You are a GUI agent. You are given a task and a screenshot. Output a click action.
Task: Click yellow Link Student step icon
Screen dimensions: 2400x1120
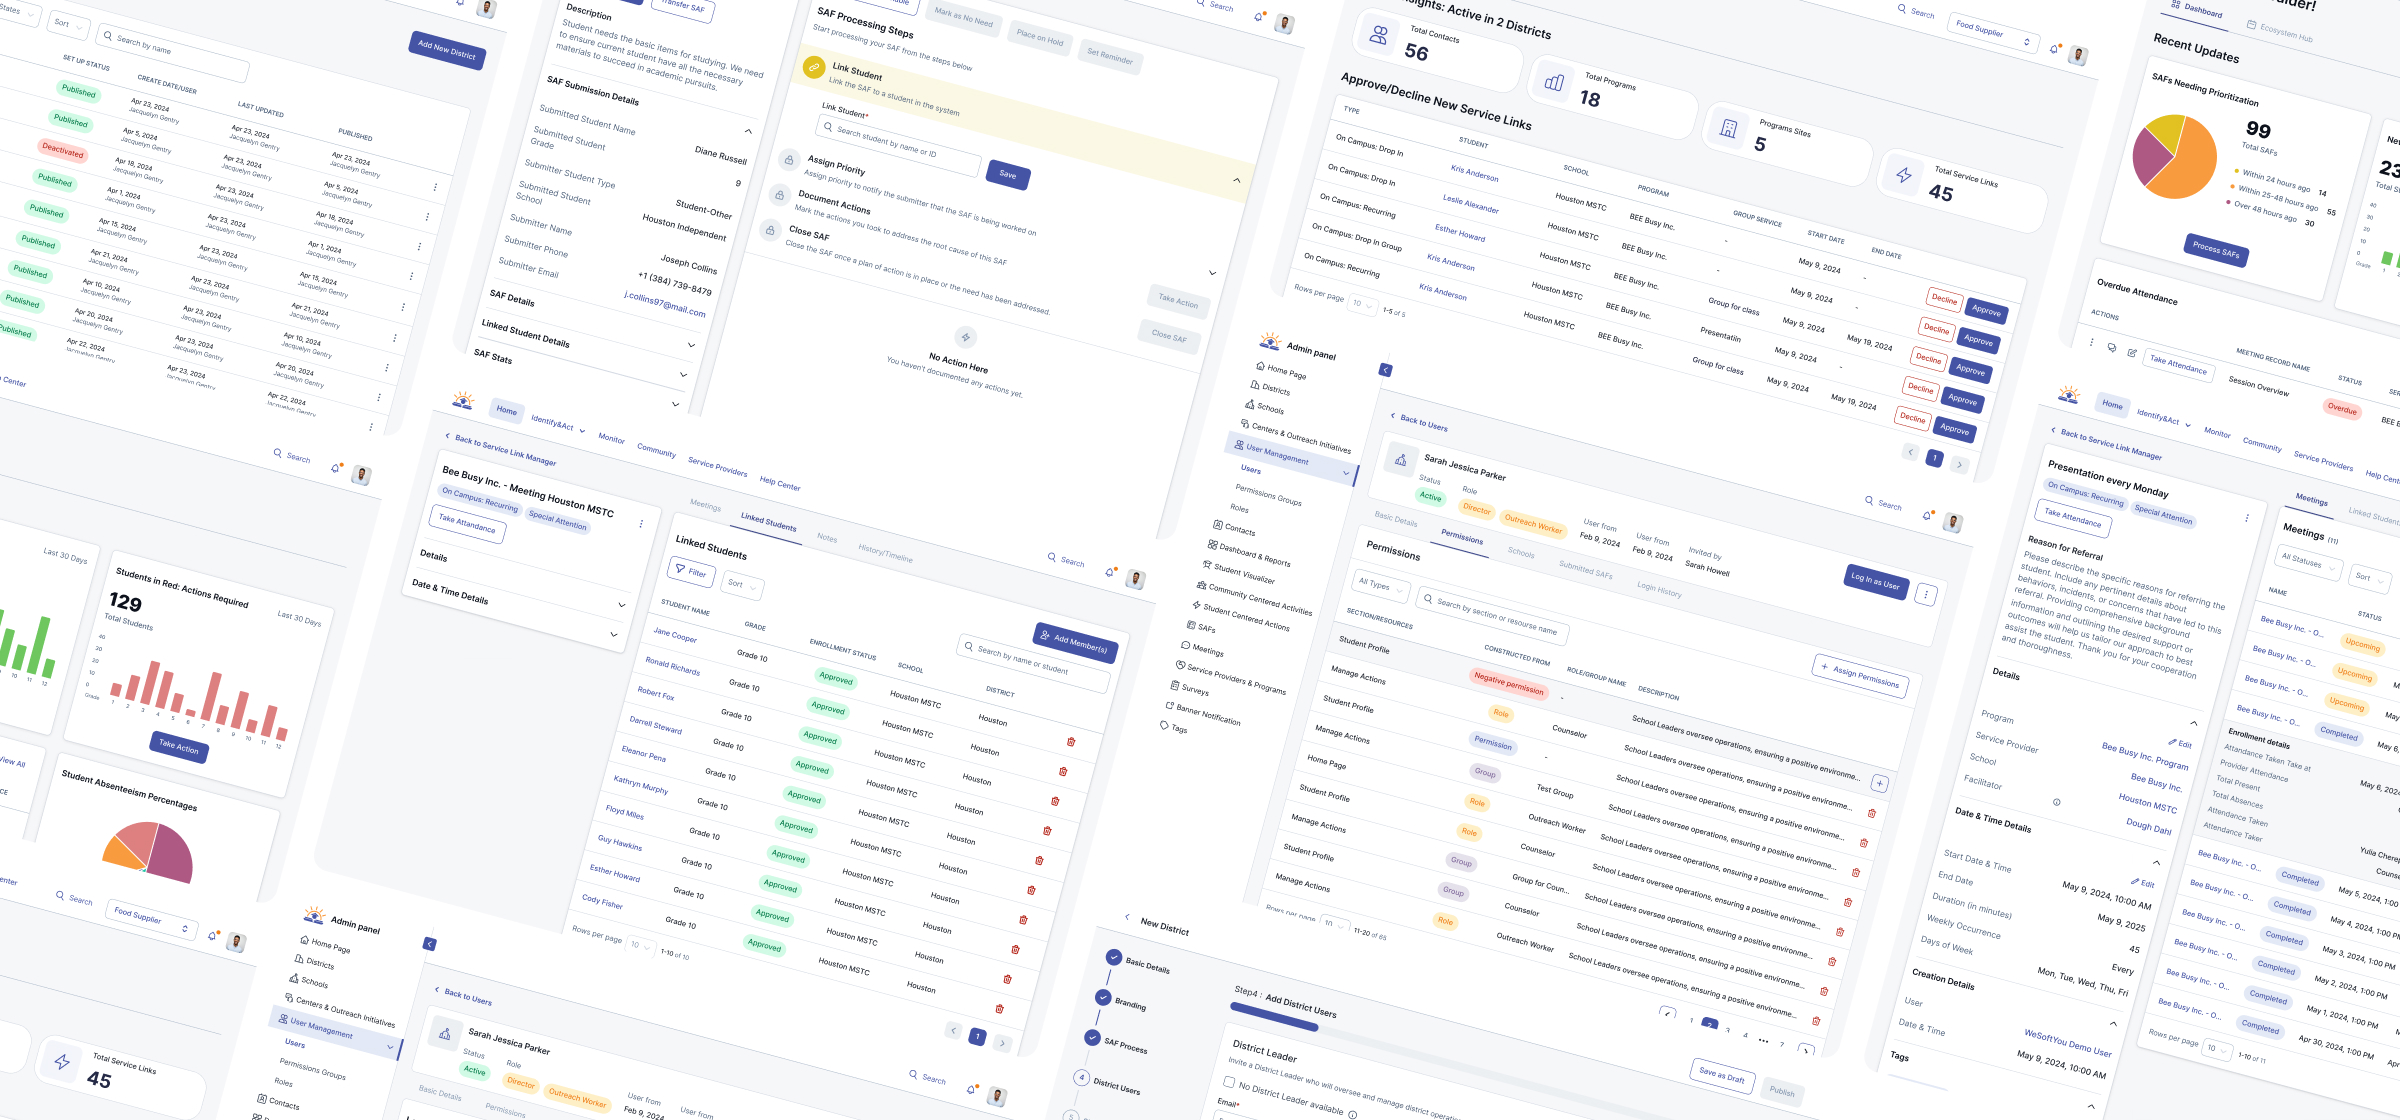(814, 68)
